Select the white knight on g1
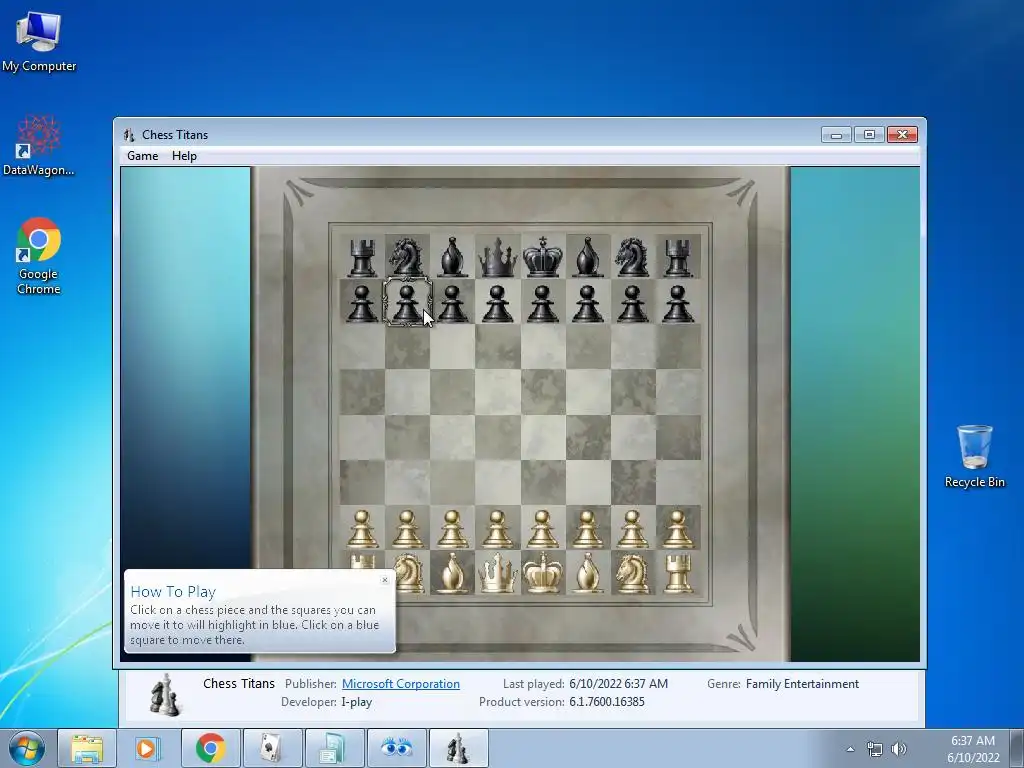The height and width of the screenshot is (768, 1024). pos(632,573)
